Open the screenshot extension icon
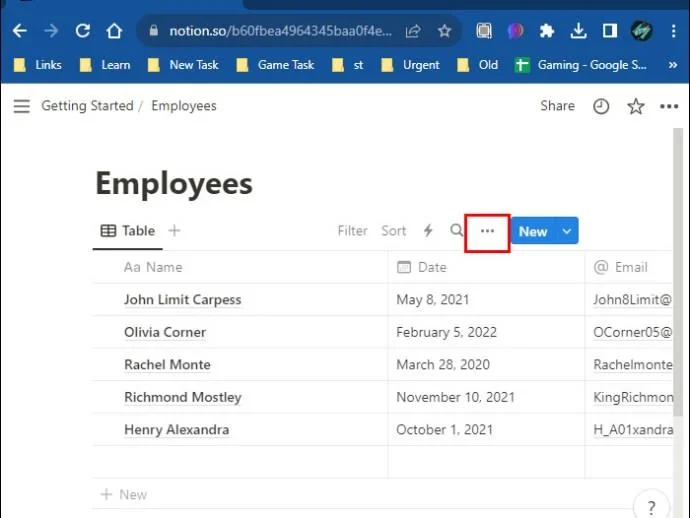This screenshot has height=518, width=690. tap(484, 31)
